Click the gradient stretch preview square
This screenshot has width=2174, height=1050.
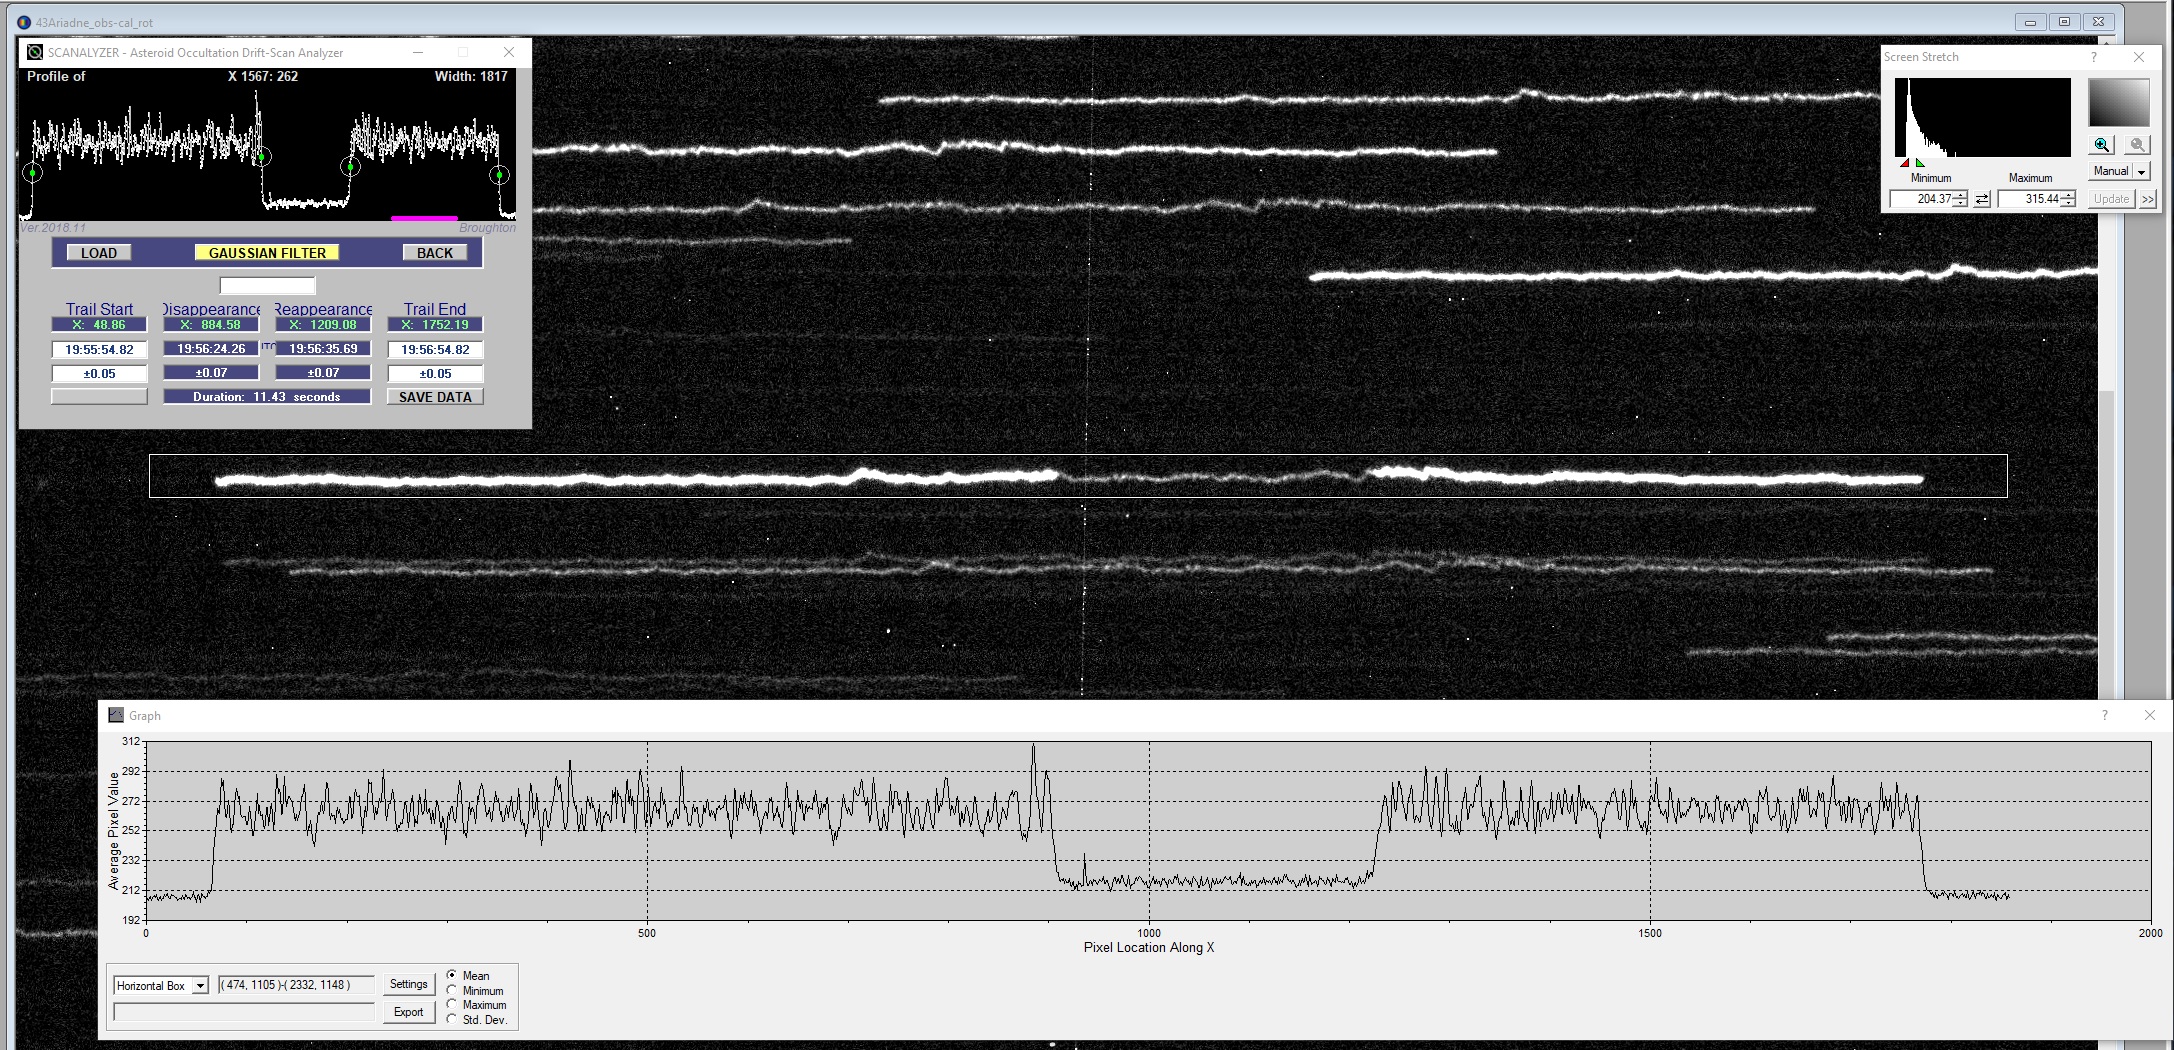[x=2119, y=102]
